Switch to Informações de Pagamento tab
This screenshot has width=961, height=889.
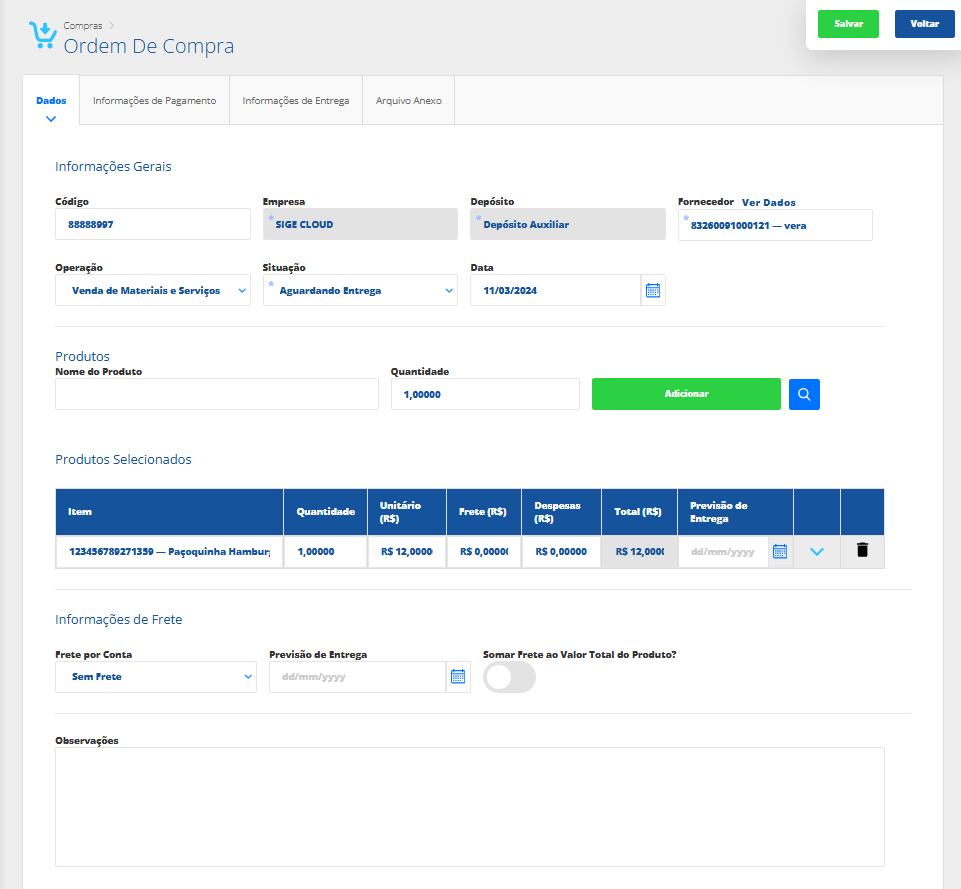click(x=154, y=101)
